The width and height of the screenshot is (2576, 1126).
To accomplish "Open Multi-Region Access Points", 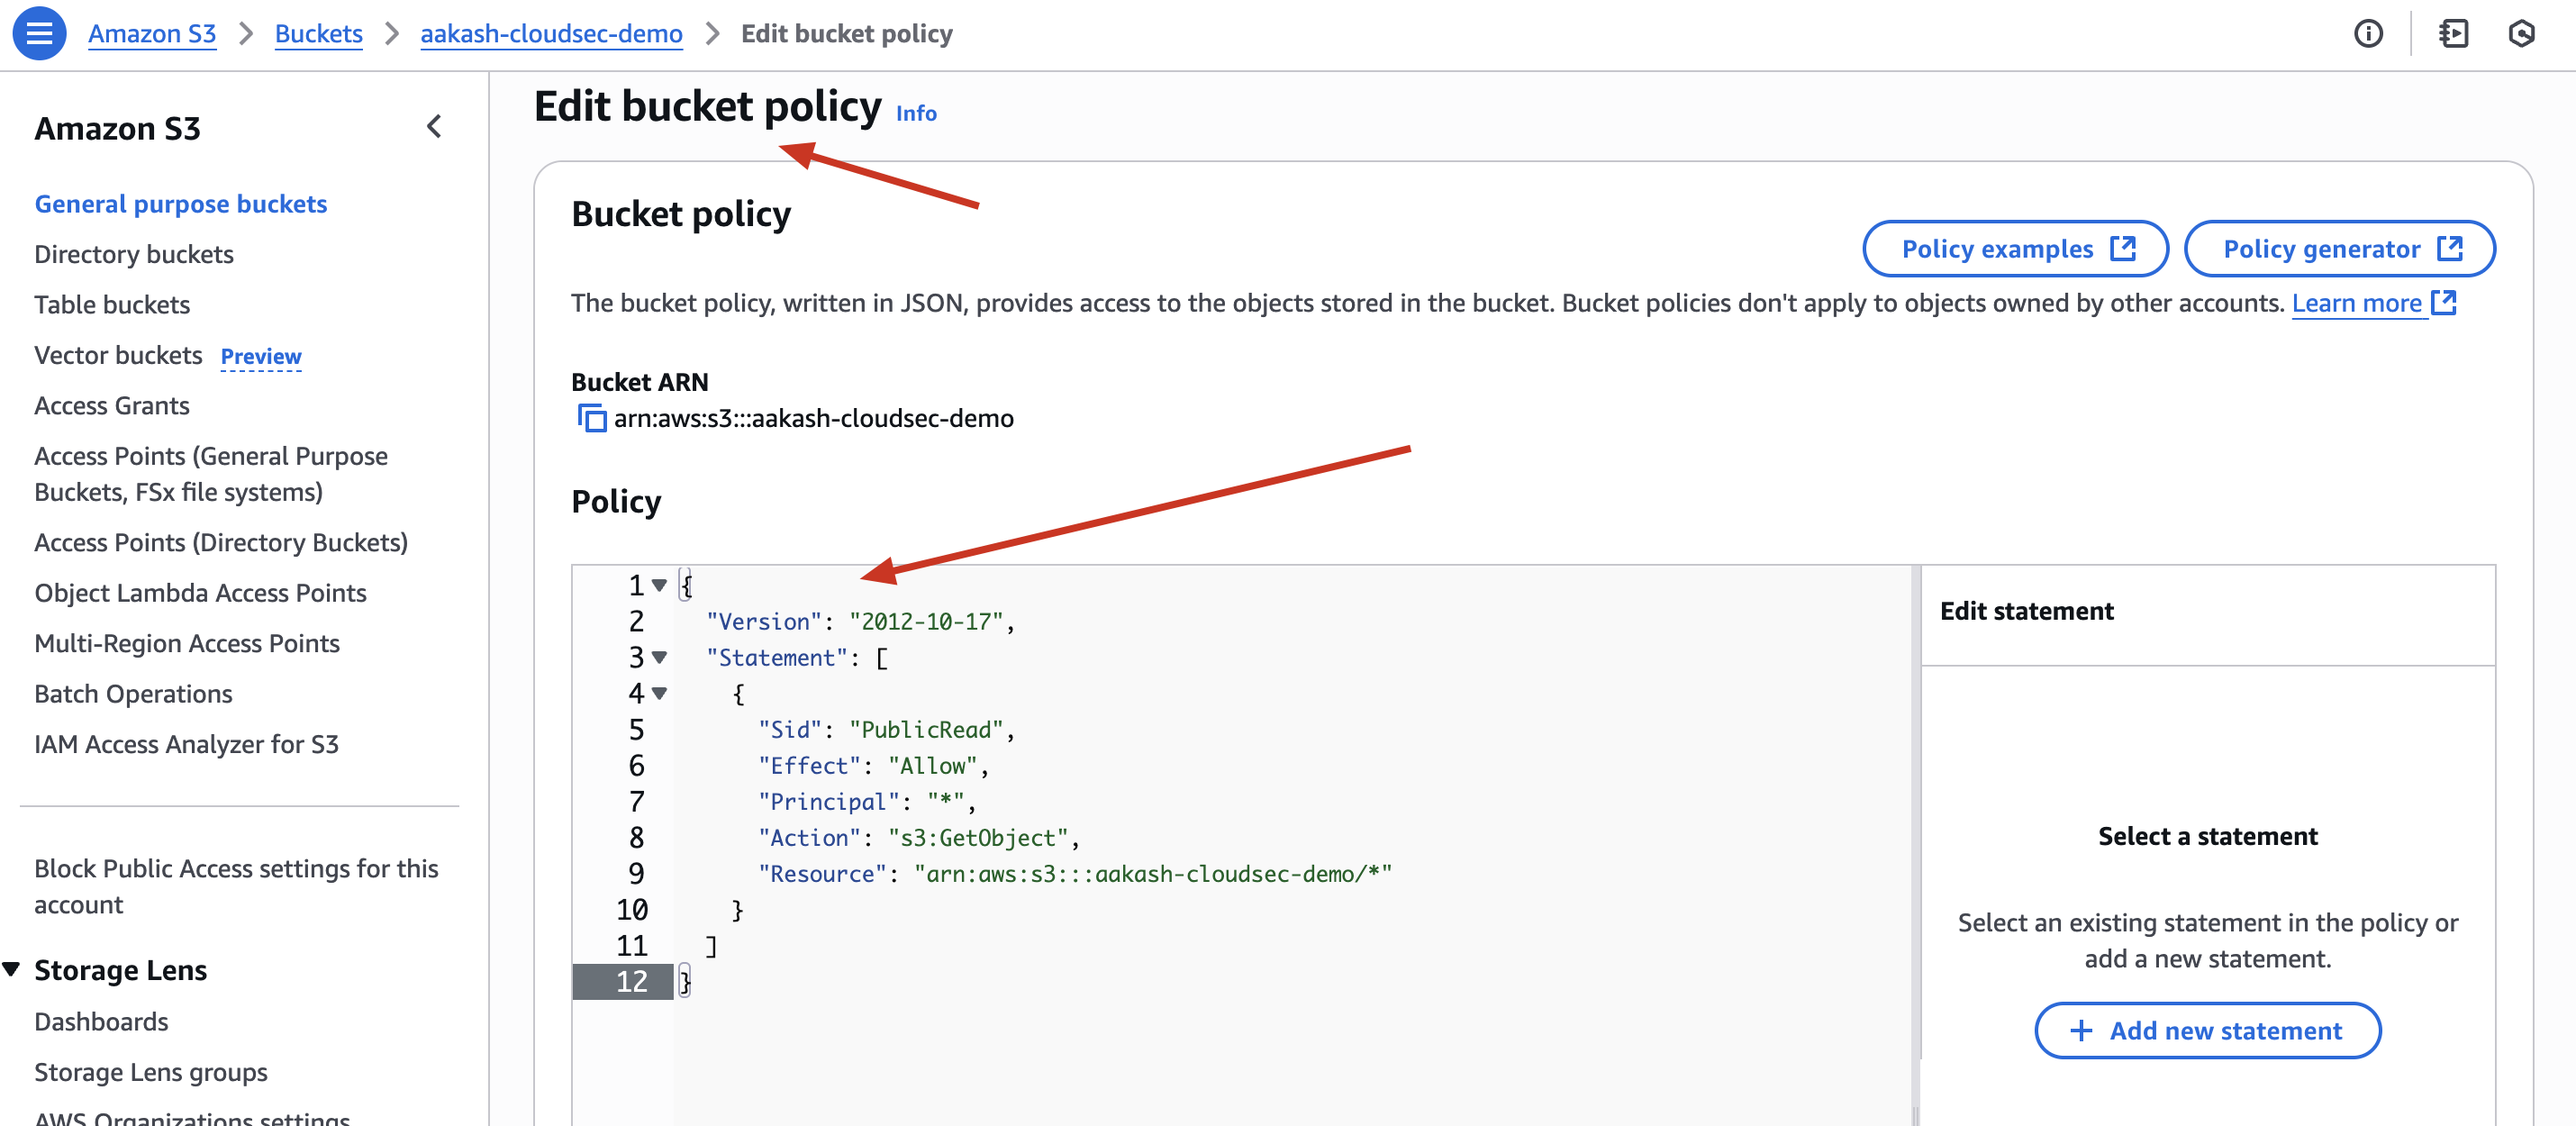I will [x=187, y=644].
